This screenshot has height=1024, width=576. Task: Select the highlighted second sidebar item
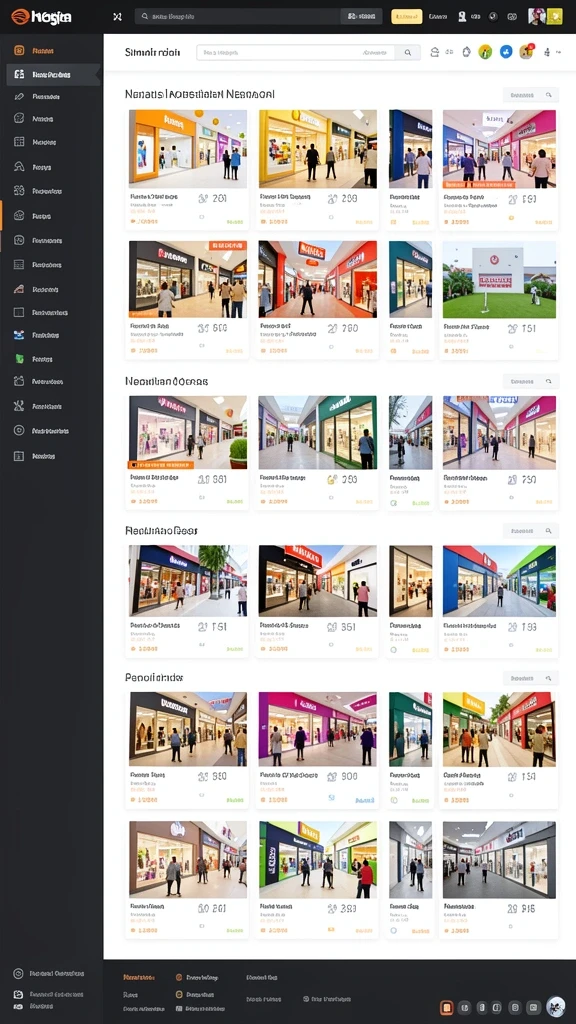tap(54, 74)
